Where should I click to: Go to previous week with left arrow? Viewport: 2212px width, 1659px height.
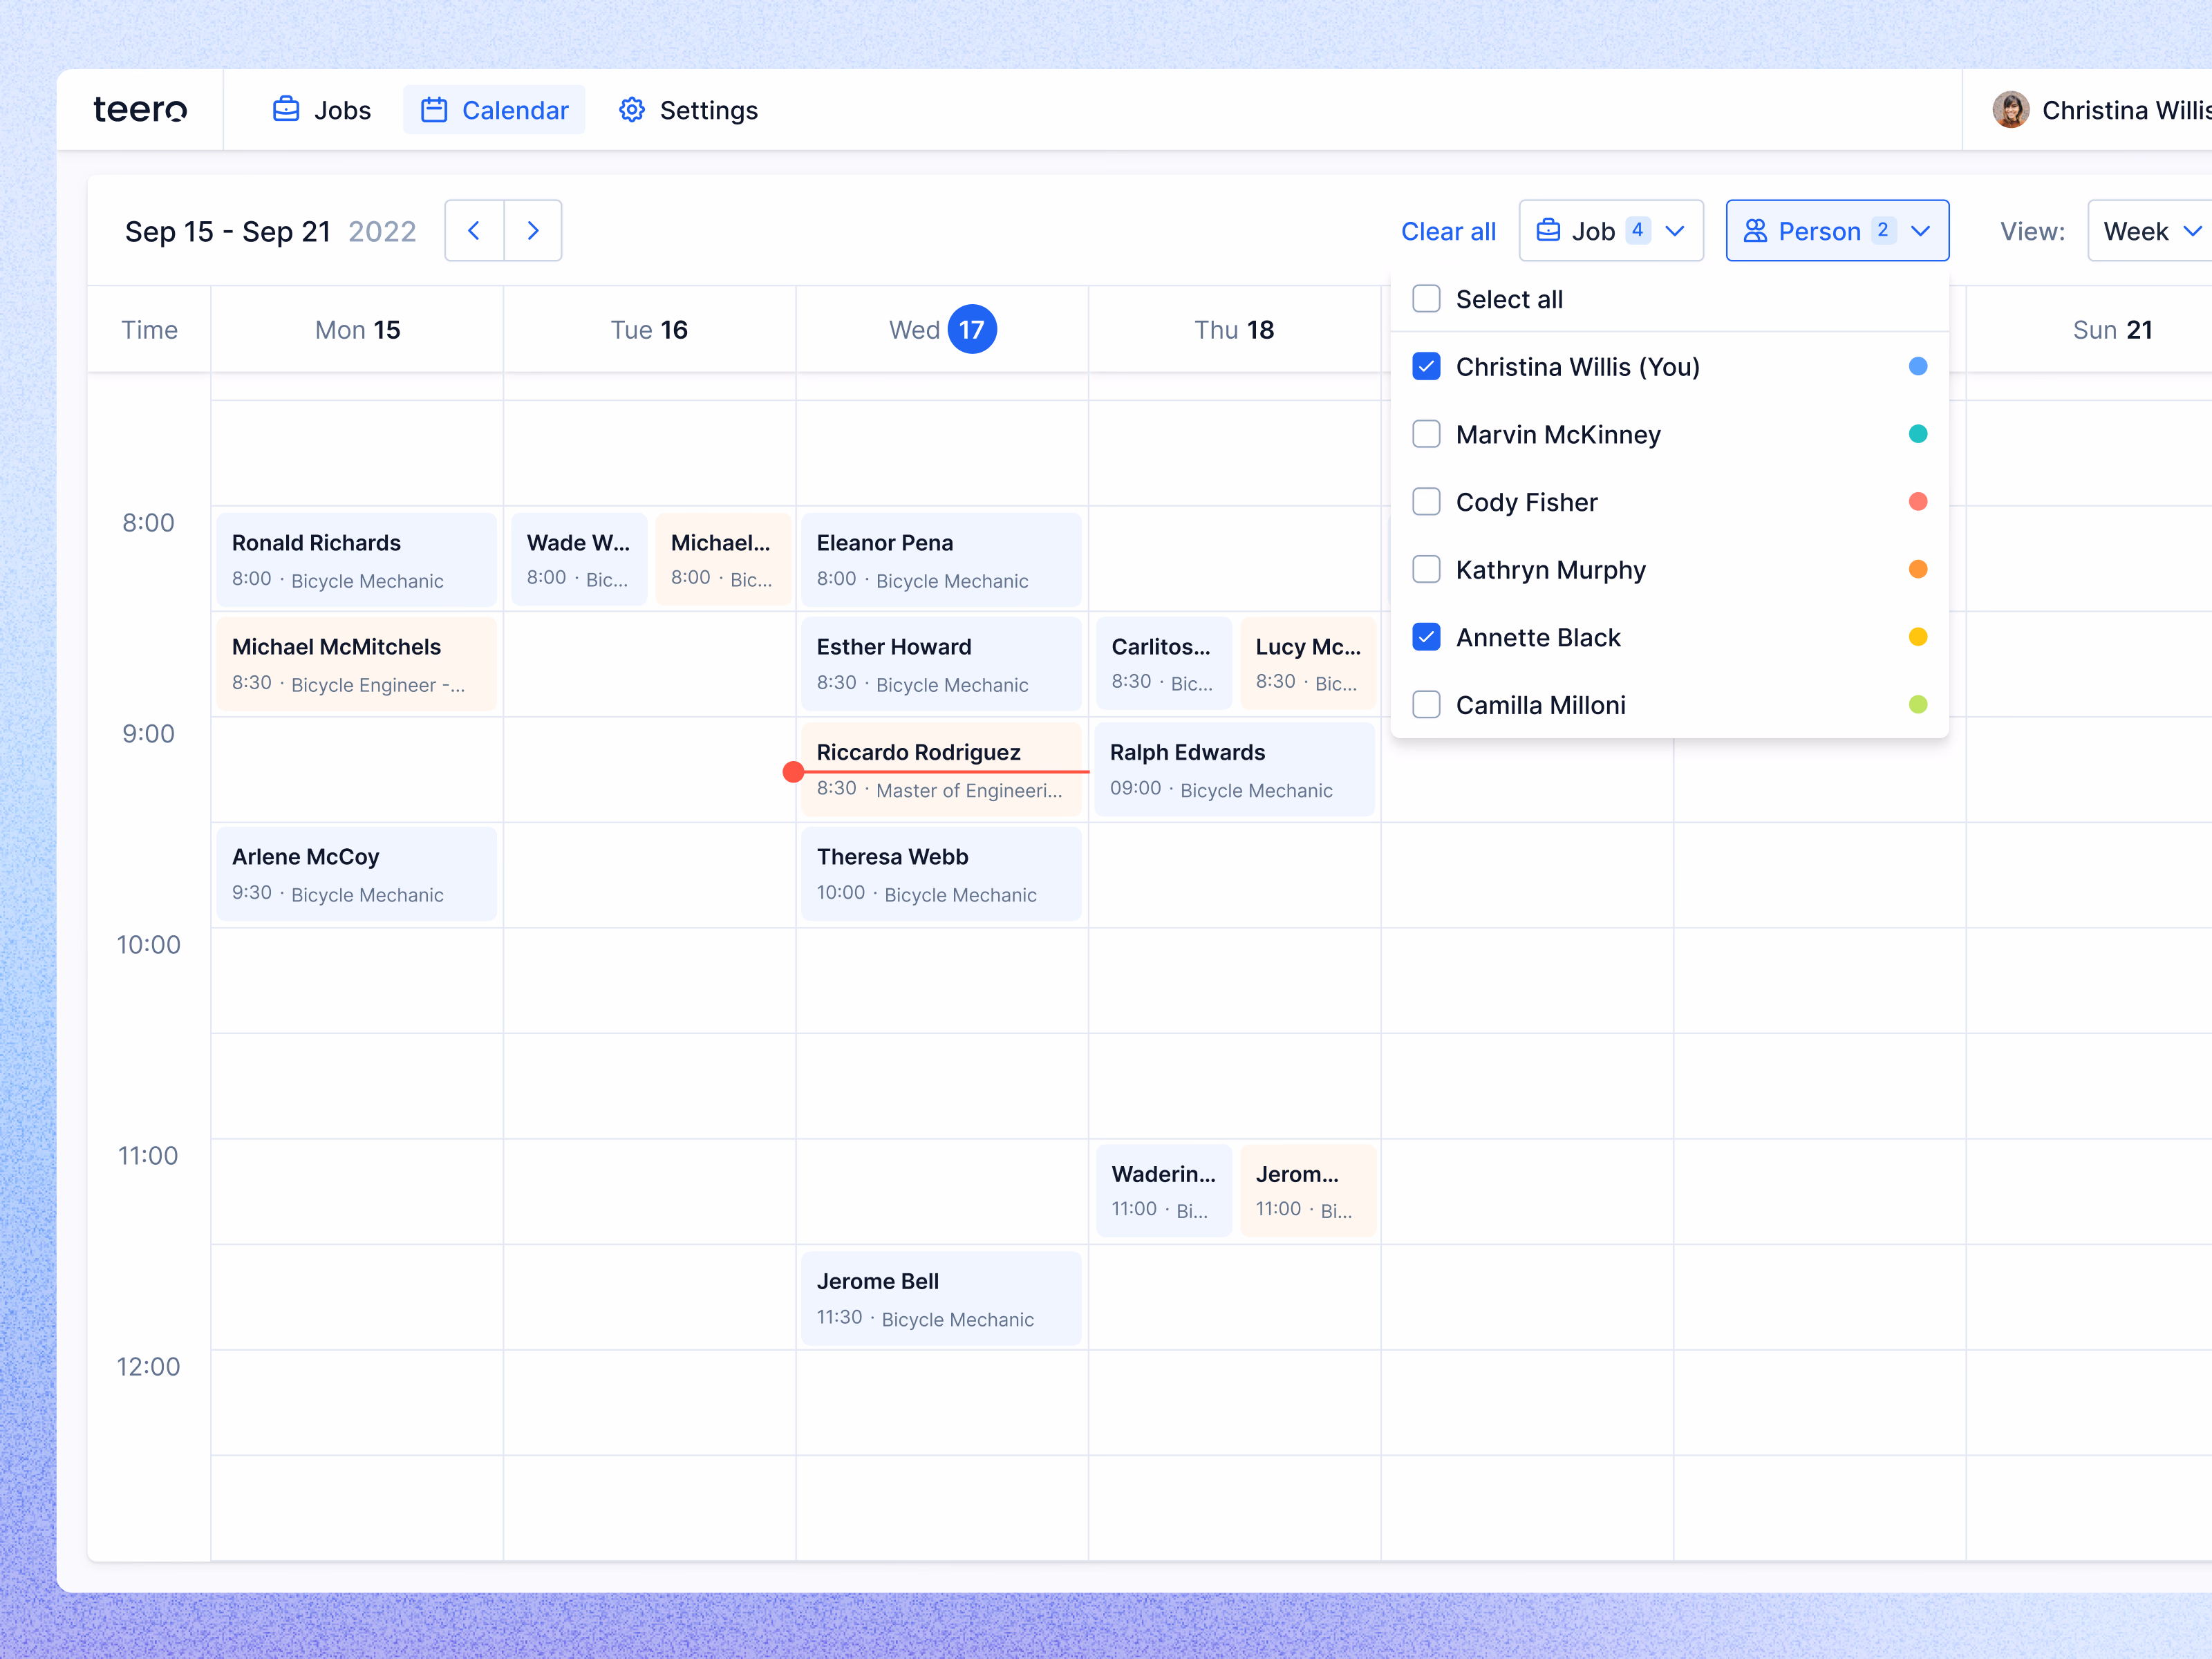click(474, 231)
